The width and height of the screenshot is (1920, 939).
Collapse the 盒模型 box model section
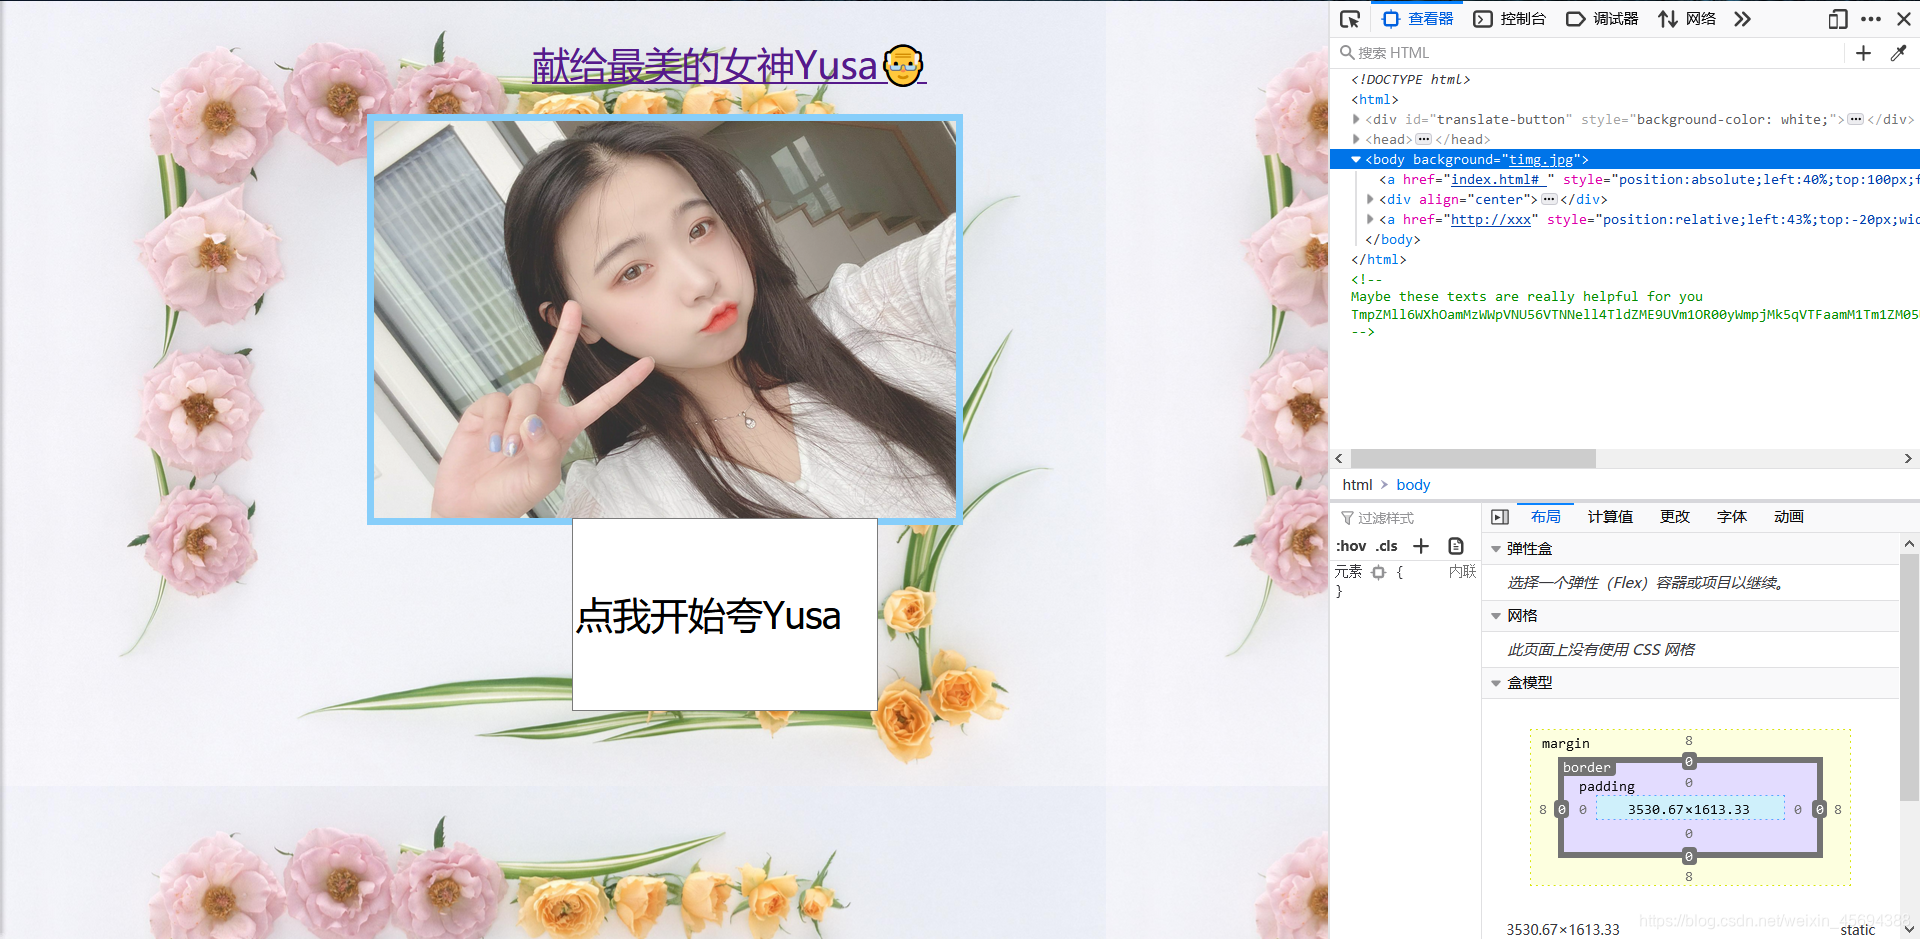1496,683
